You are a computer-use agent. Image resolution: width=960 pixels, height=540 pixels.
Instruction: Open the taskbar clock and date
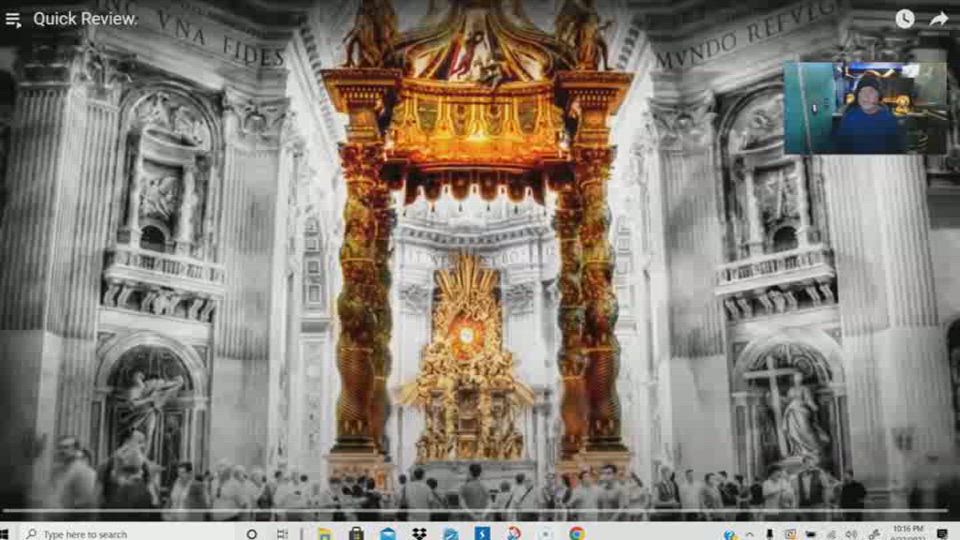click(907, 531)
